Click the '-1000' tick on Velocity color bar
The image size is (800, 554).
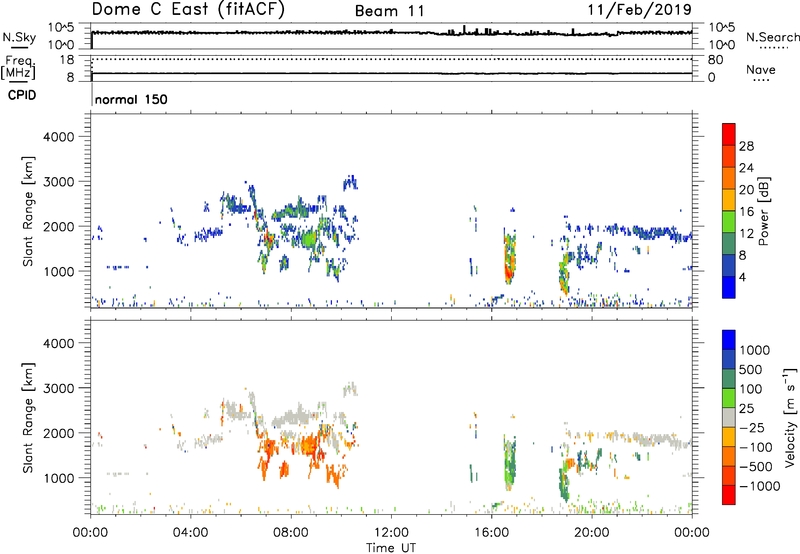pyautogui.click(x=760, y=486)
